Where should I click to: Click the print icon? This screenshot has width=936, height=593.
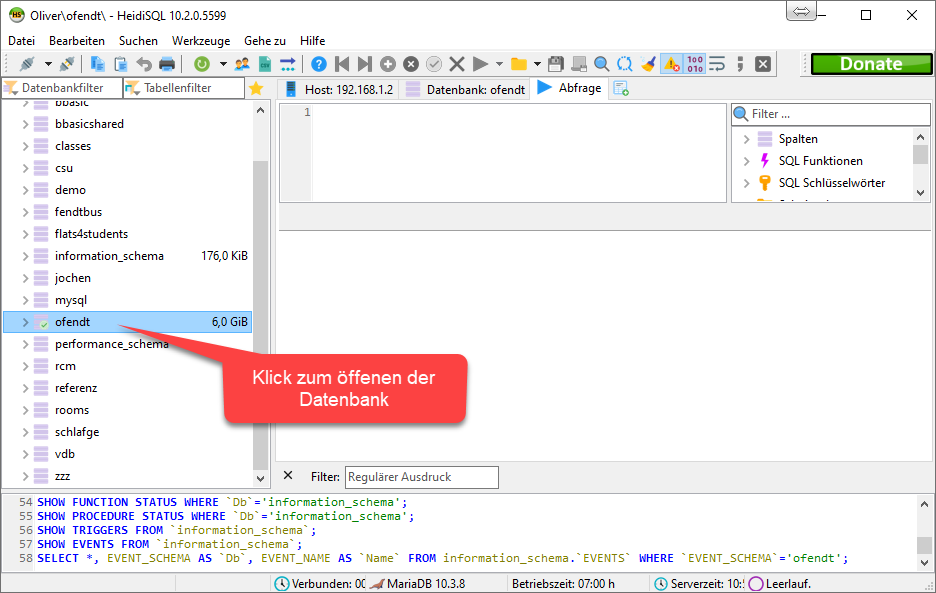pyautogui.click(x=167, y=64)
